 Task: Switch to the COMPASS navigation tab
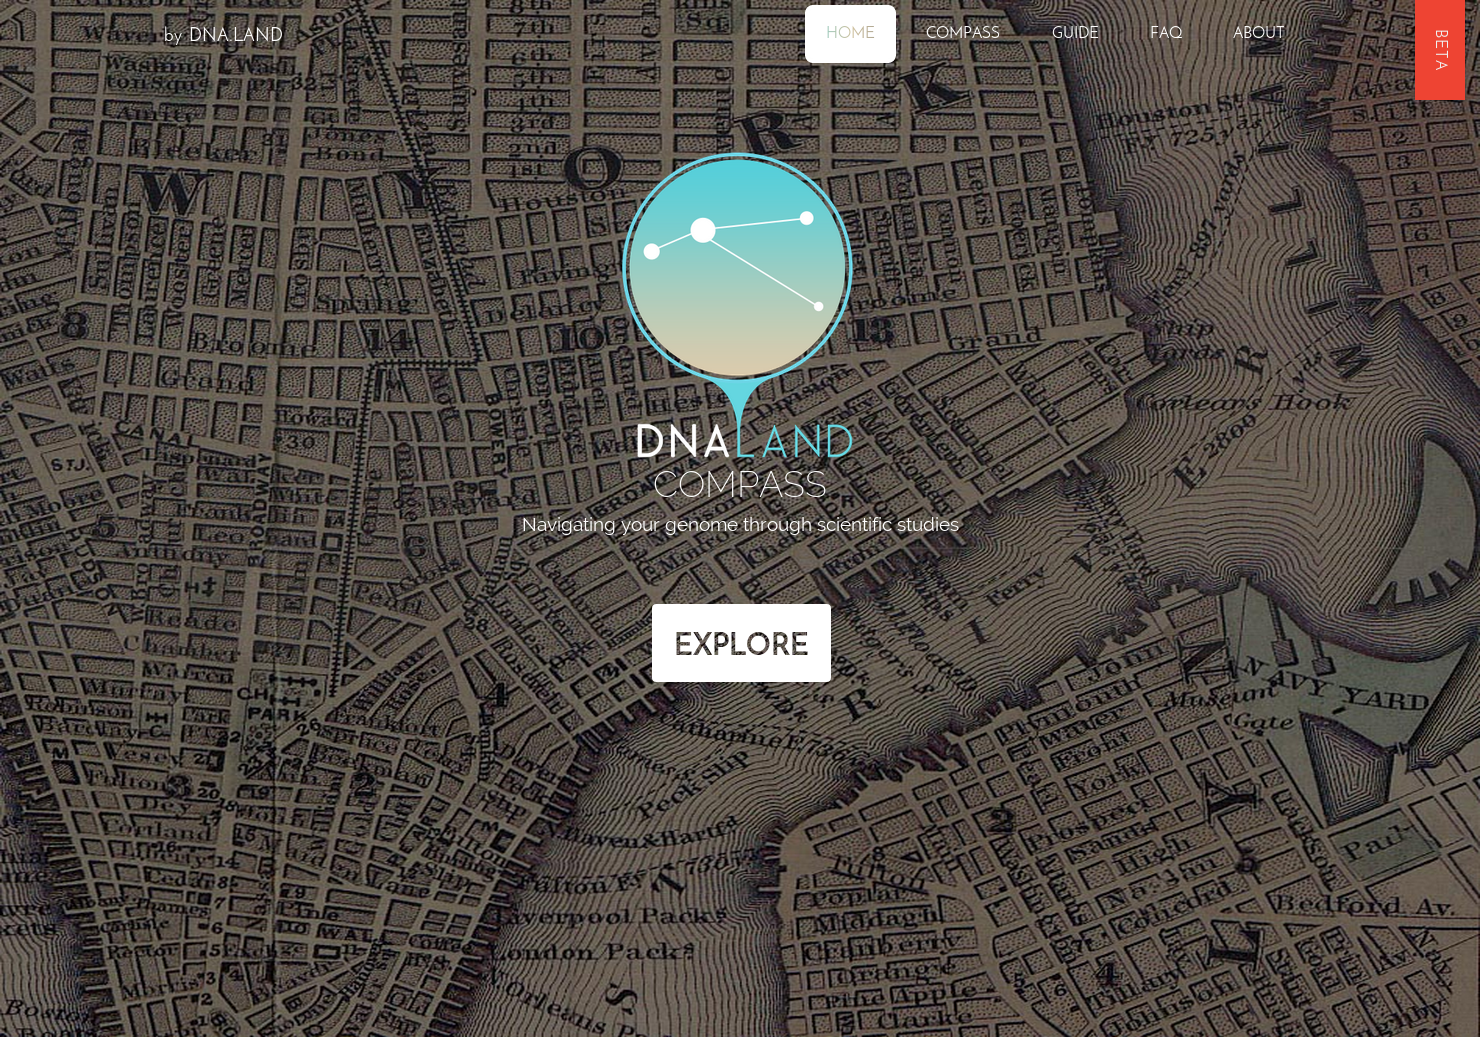click(x=962, y=33)
